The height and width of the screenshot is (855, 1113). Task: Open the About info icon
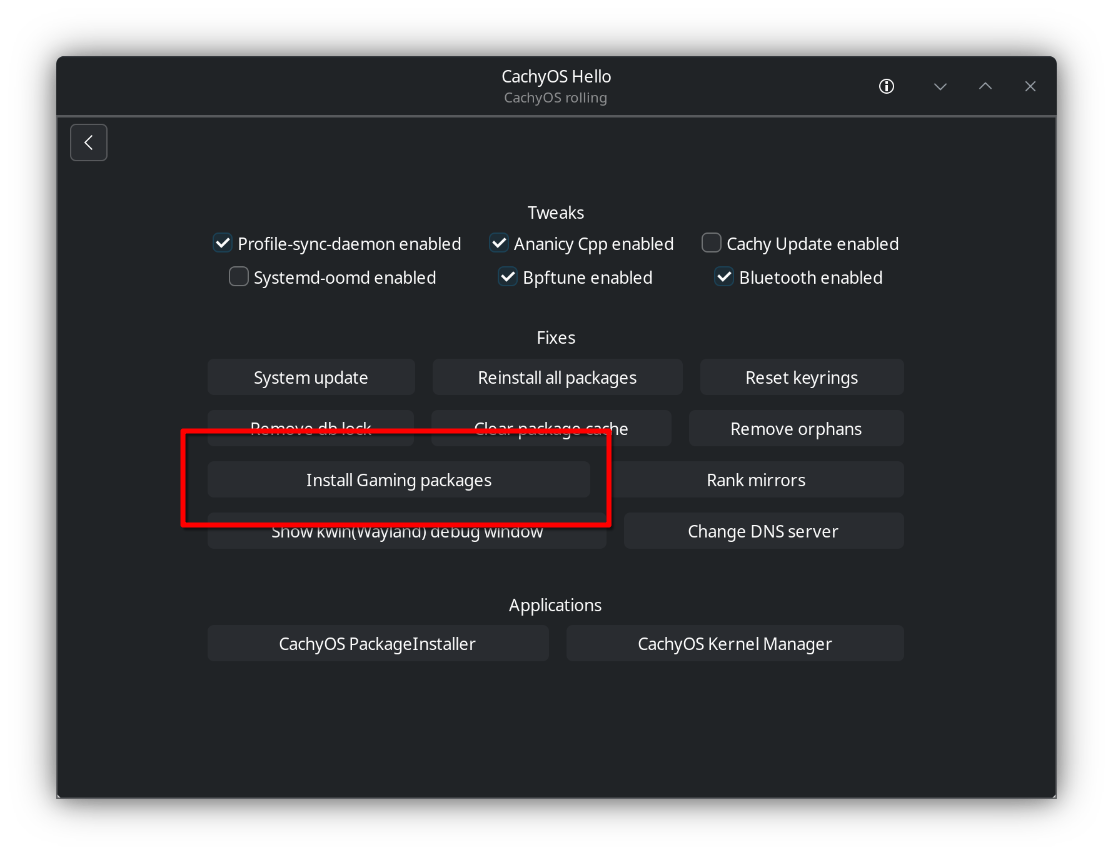(886, 87)
